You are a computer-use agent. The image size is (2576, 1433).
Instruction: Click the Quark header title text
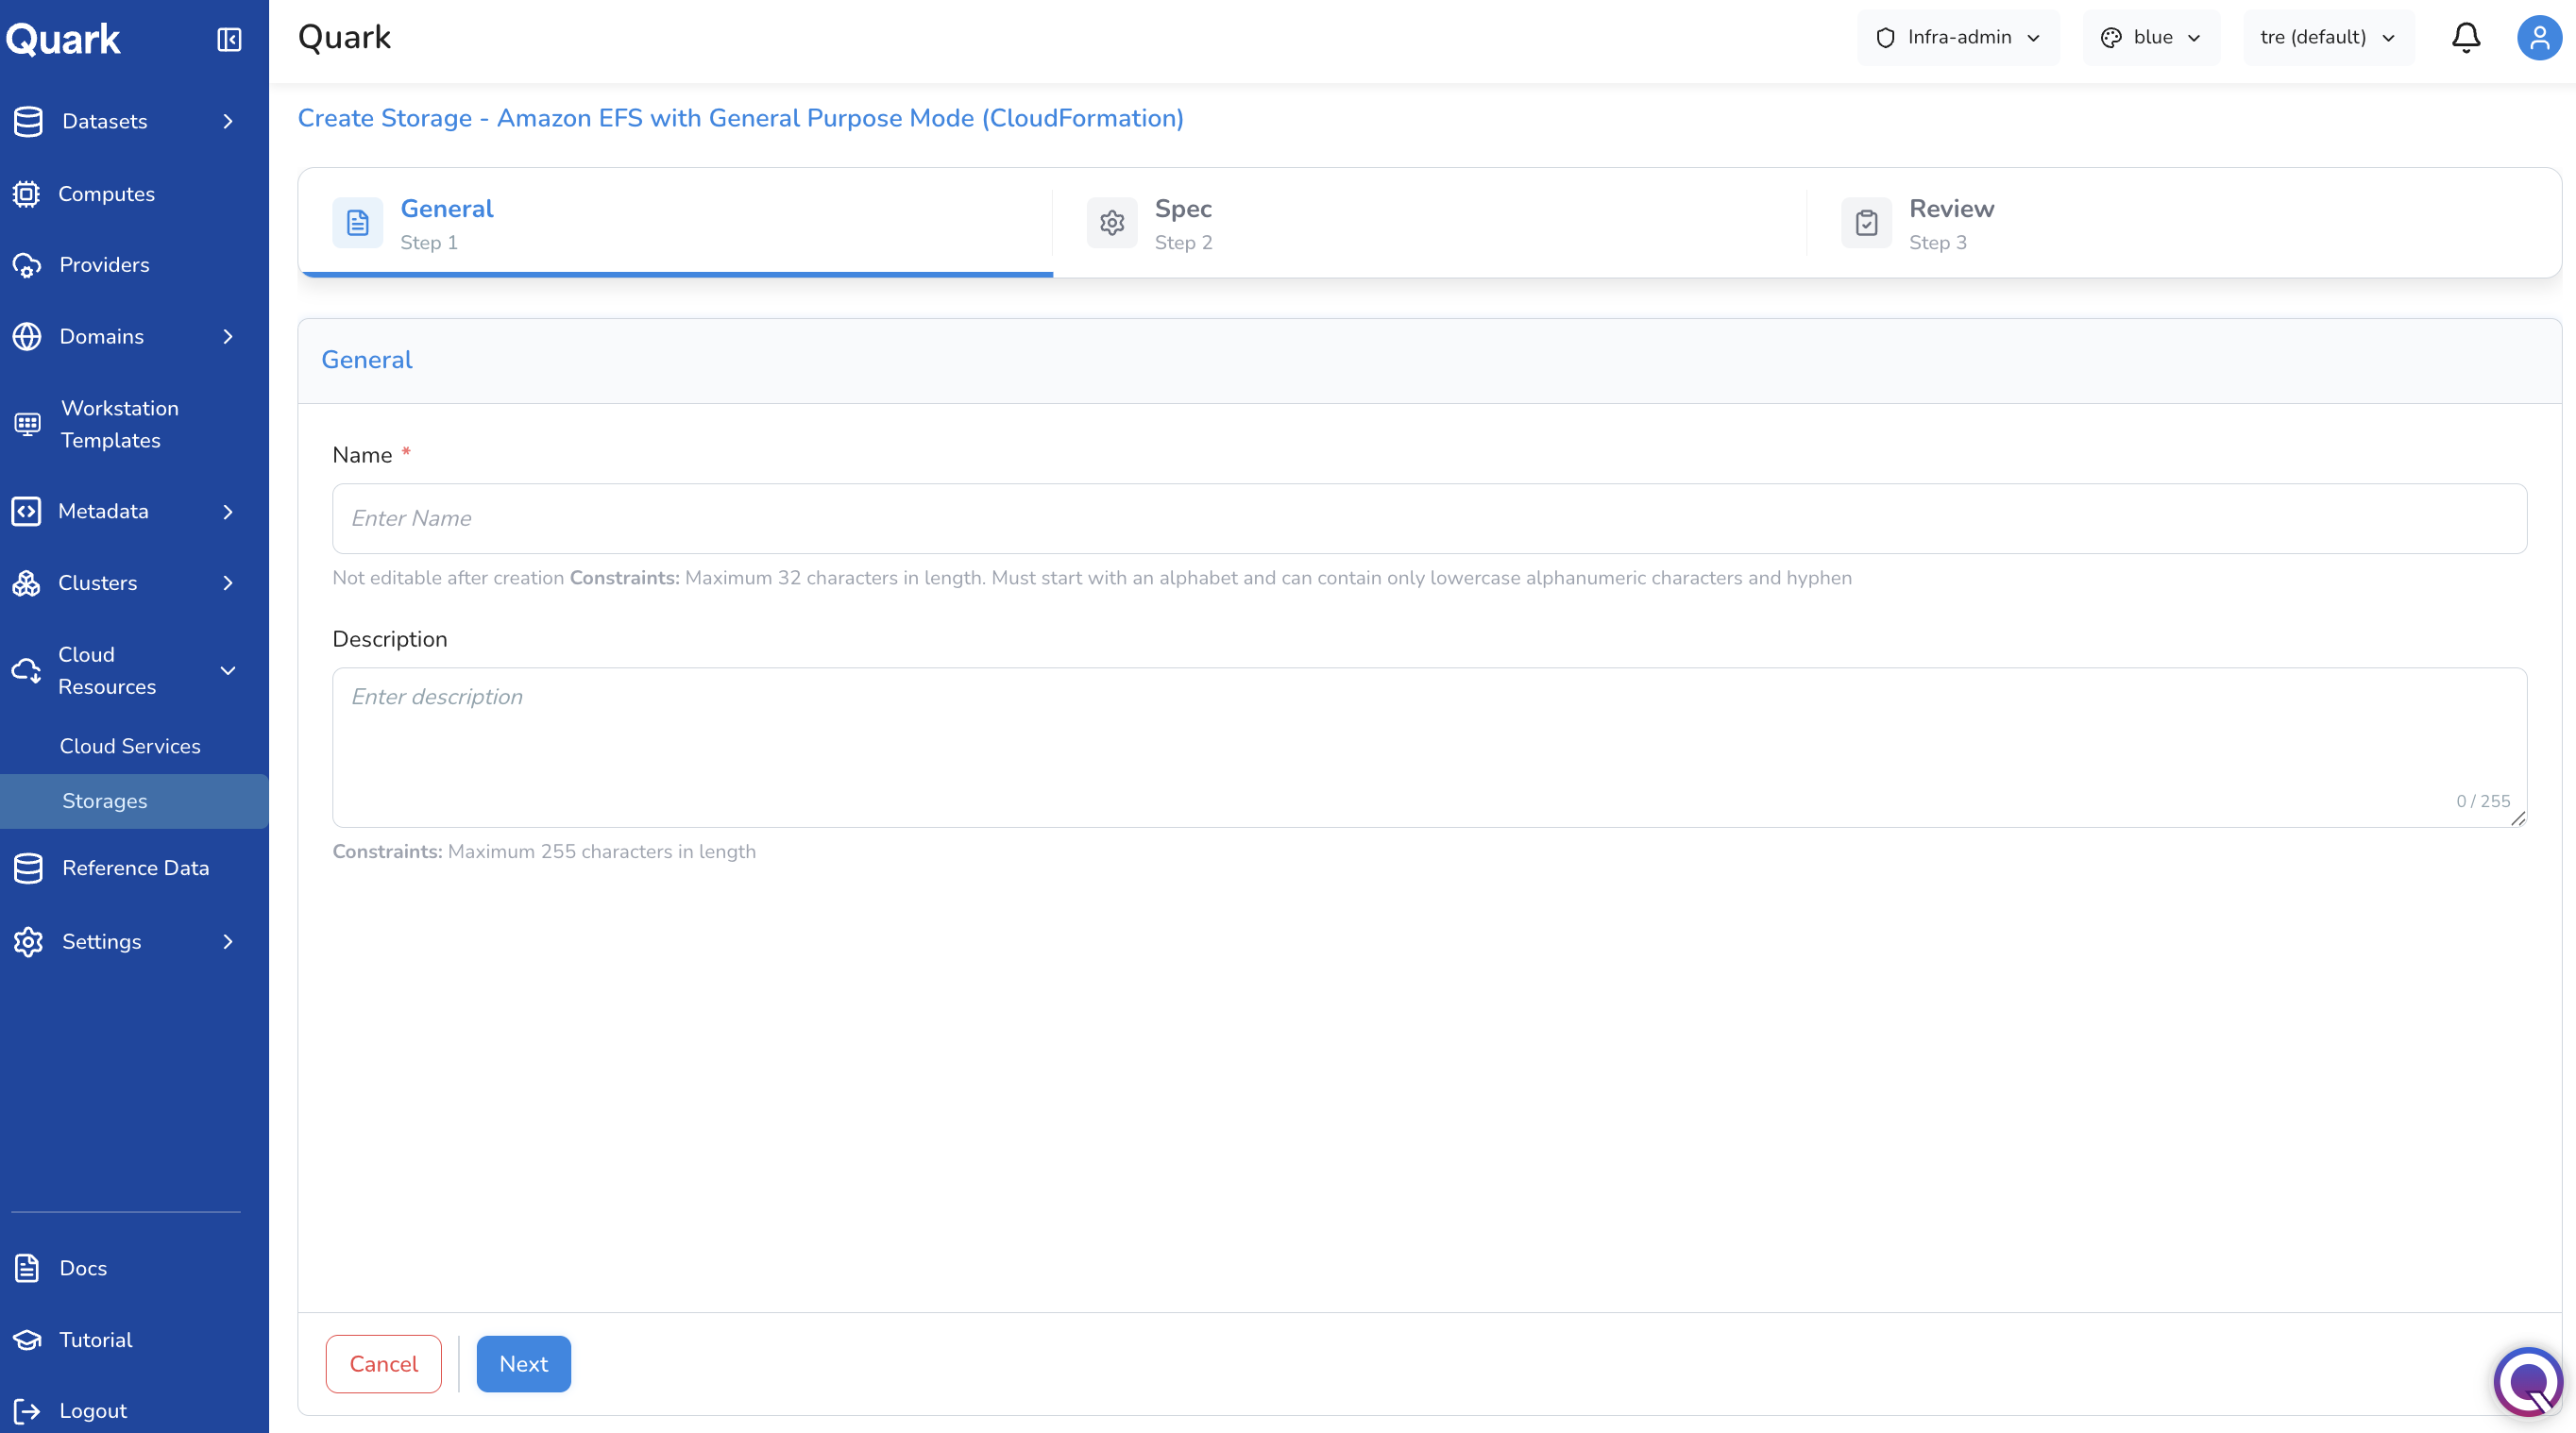[345, 38]
